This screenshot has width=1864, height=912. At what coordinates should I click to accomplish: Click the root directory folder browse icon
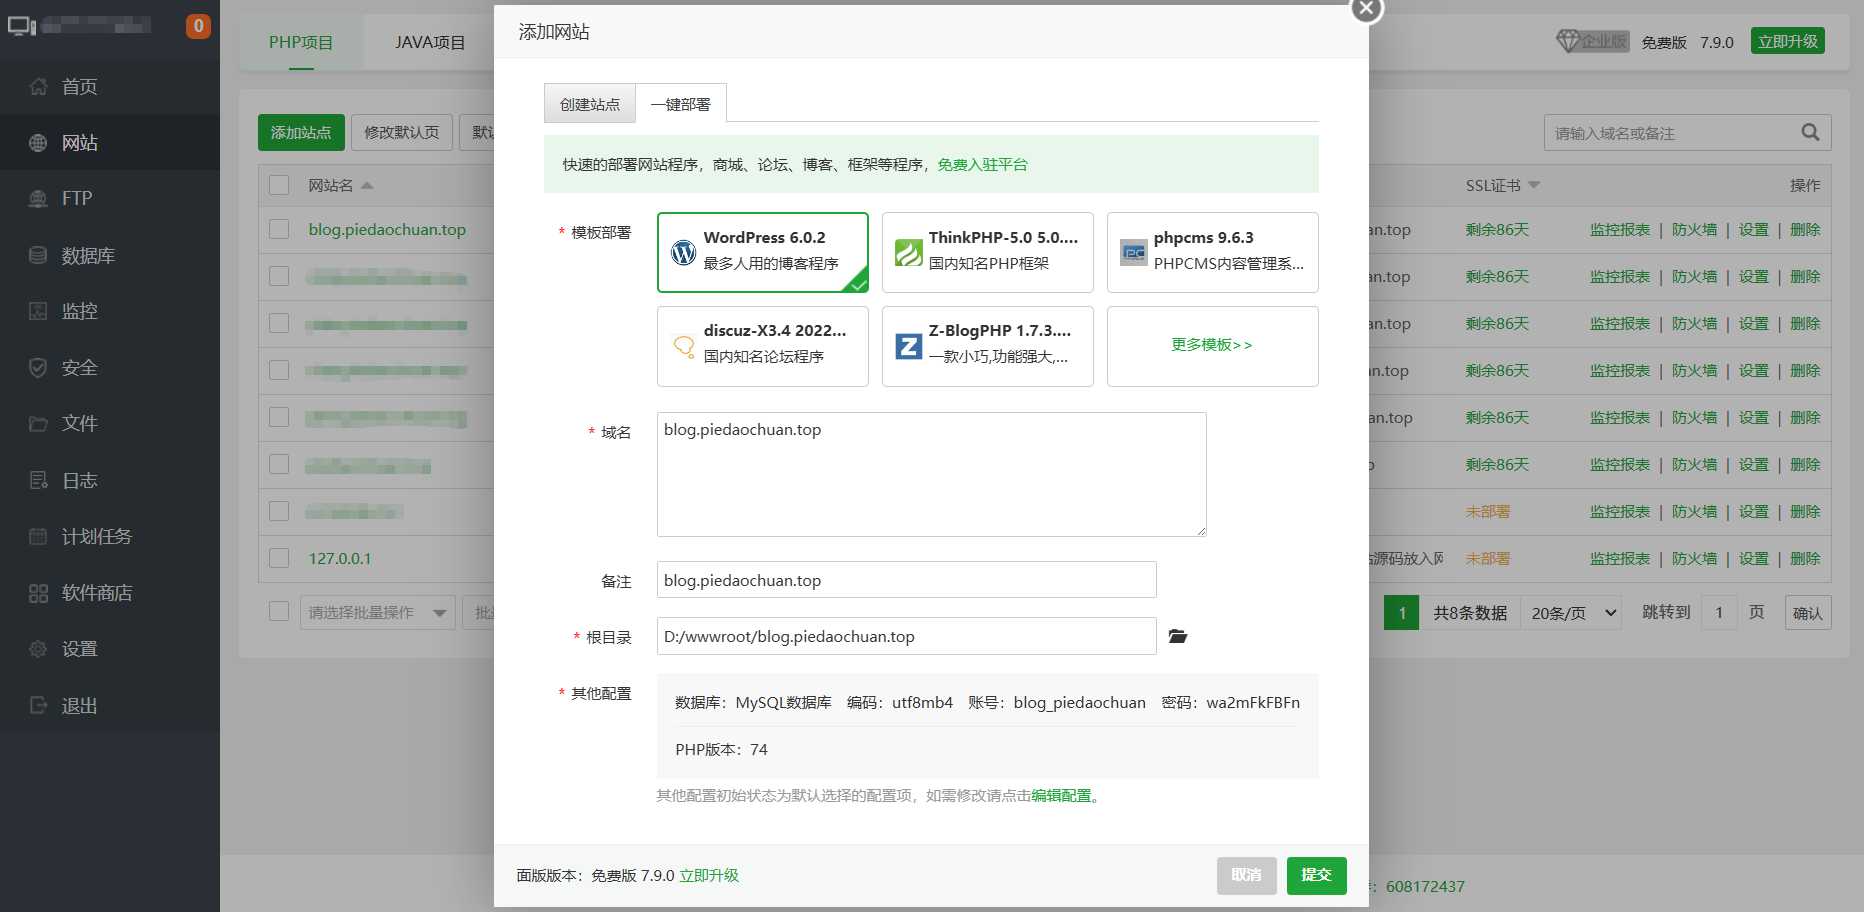coord(1178,636)
